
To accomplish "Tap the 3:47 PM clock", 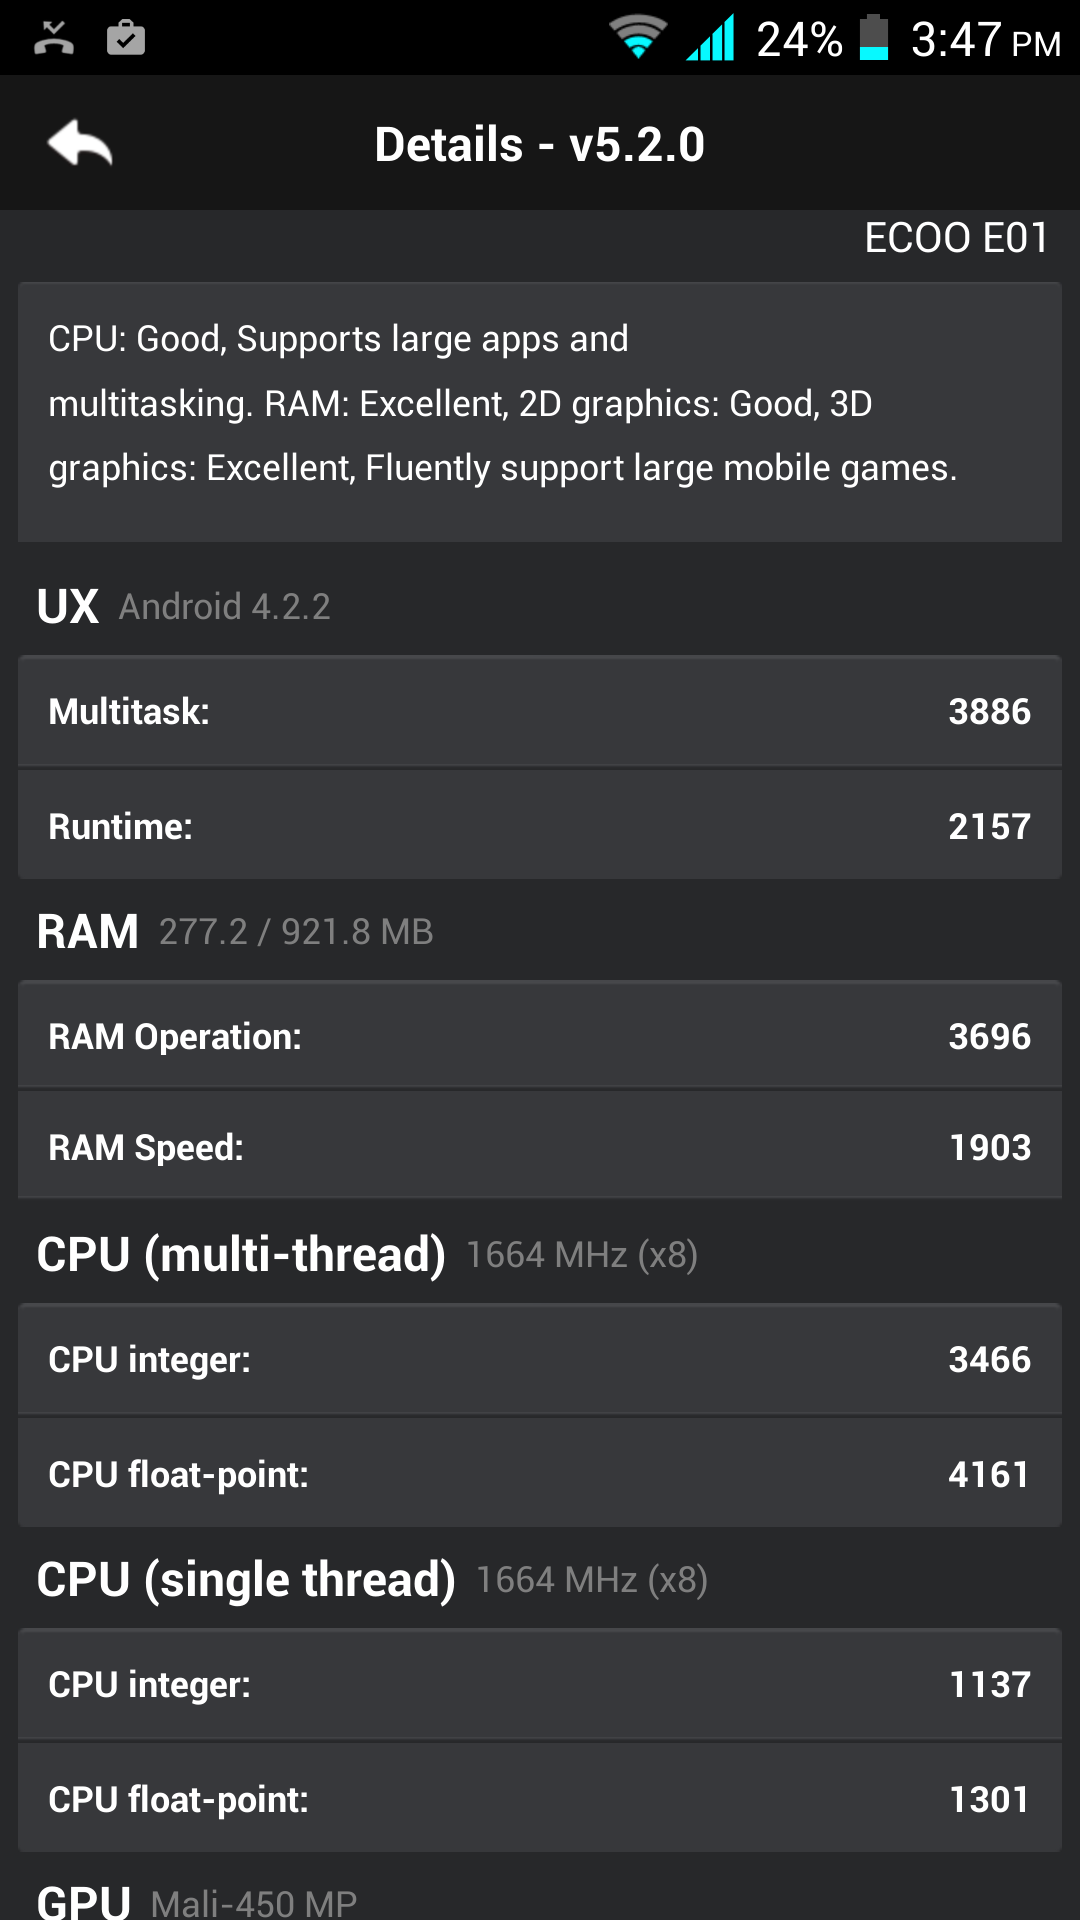I will tap(985, 40).
